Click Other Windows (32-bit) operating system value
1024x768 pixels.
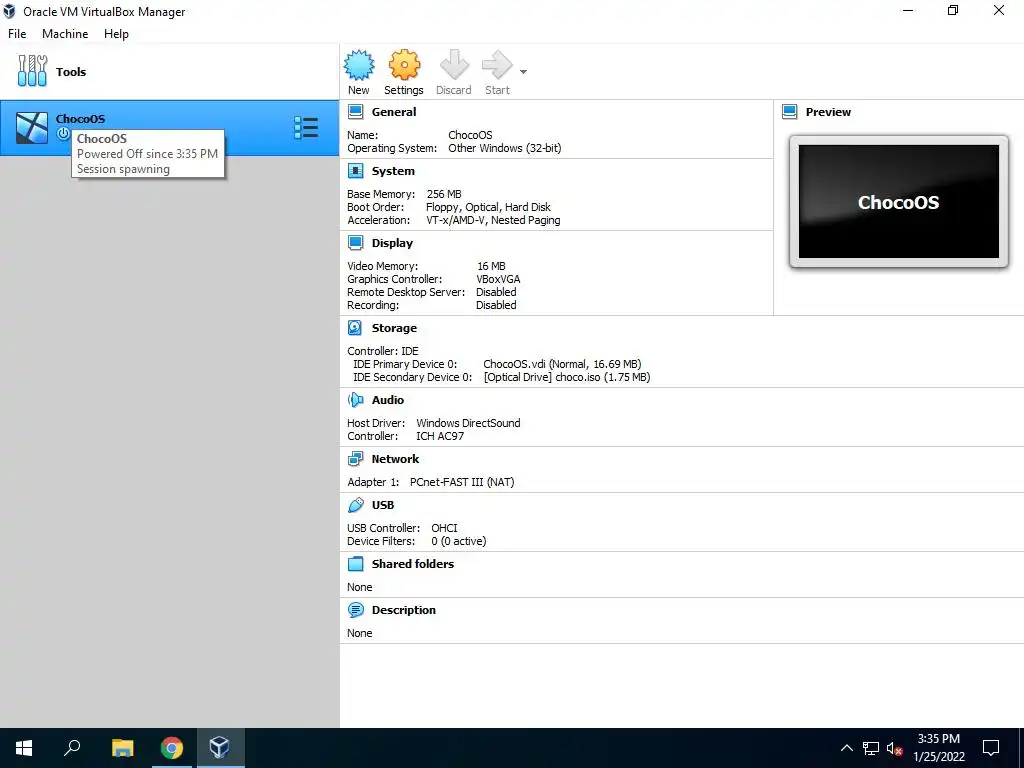(505, 148)
